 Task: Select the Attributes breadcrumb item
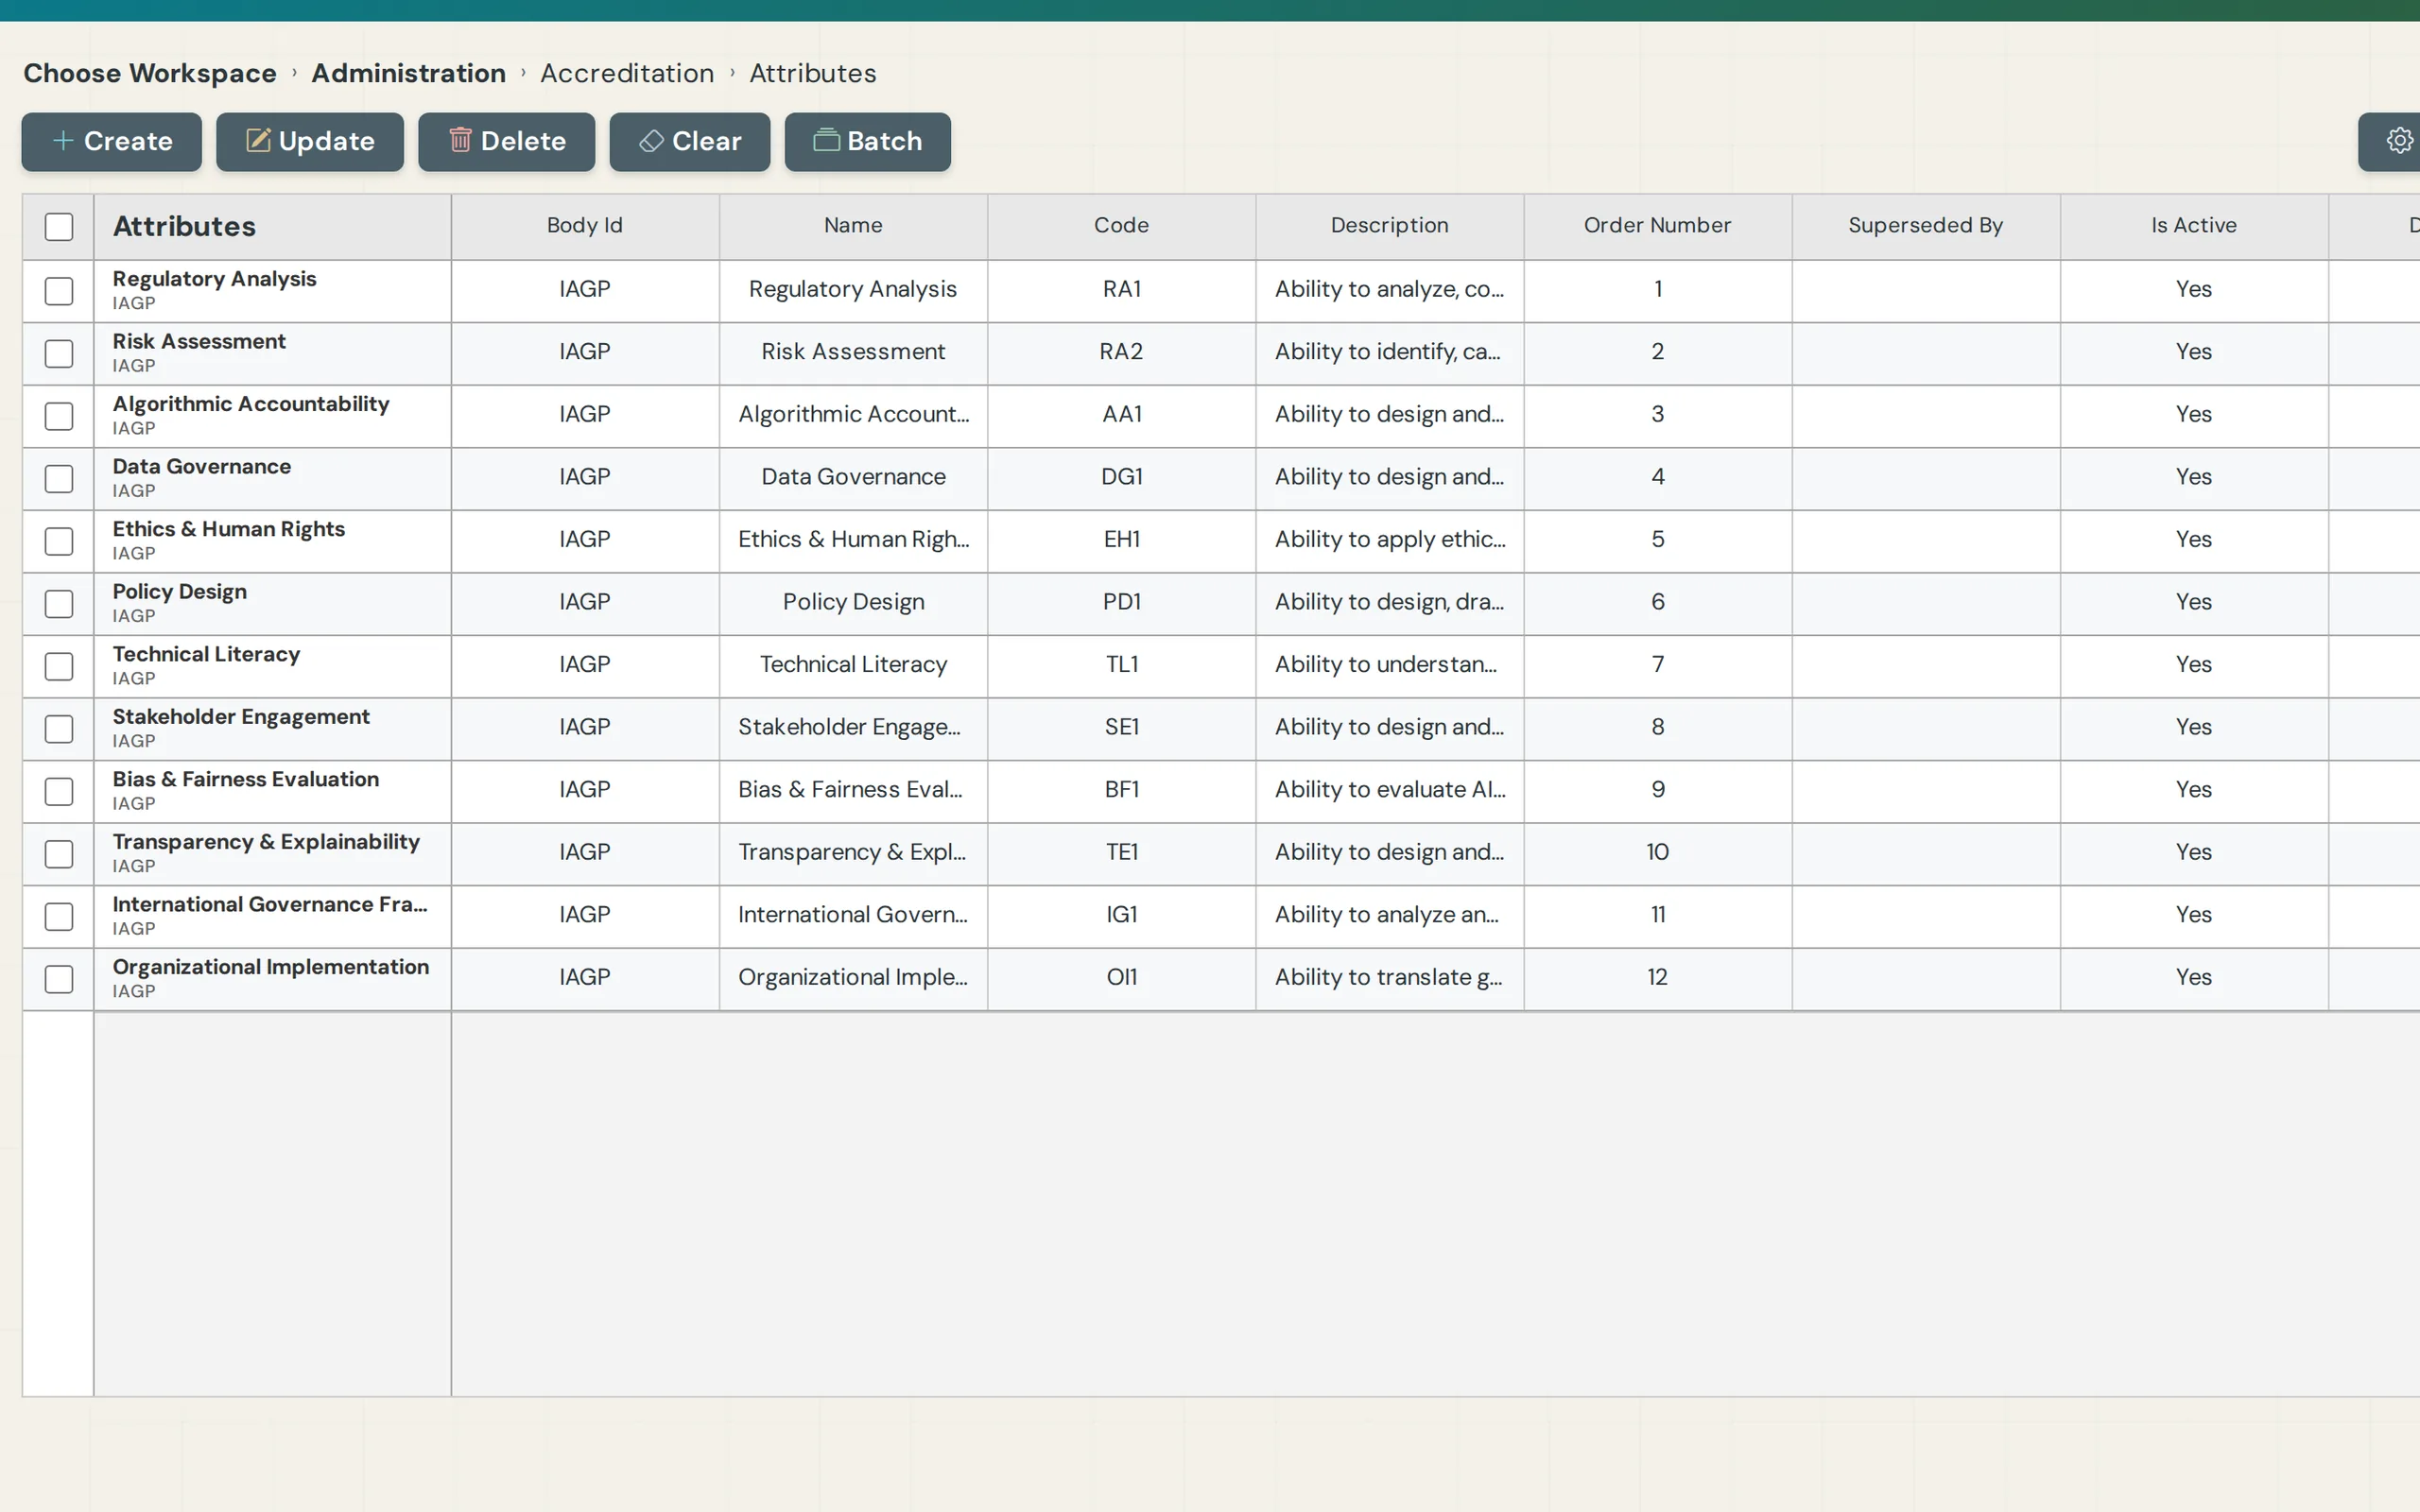pyautogui.click(x=812, y=73)
